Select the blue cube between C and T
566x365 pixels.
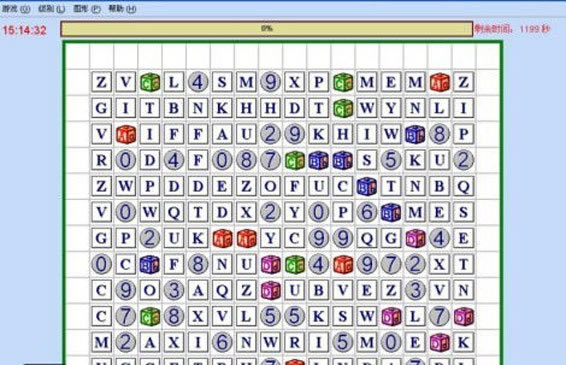367,186
